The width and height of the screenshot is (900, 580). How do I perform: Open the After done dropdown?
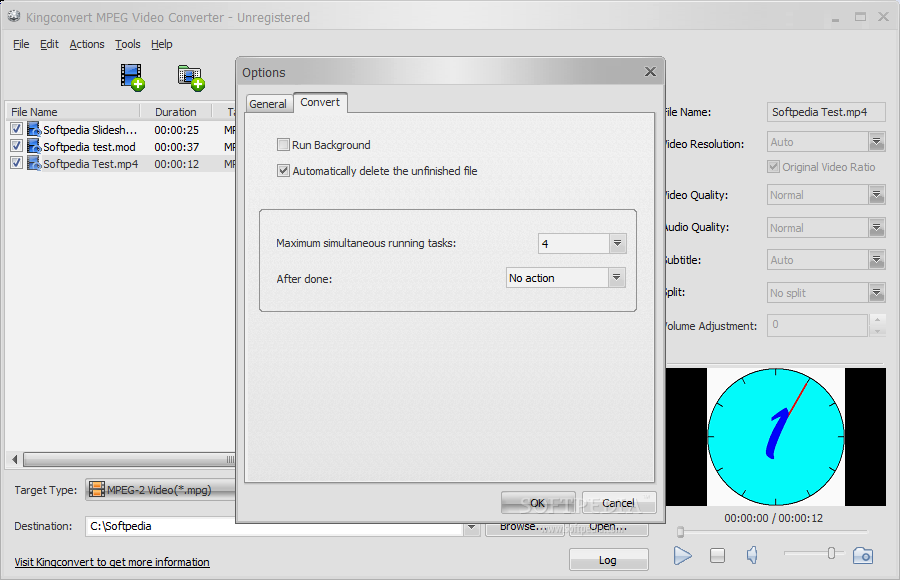tap(616, 278)
